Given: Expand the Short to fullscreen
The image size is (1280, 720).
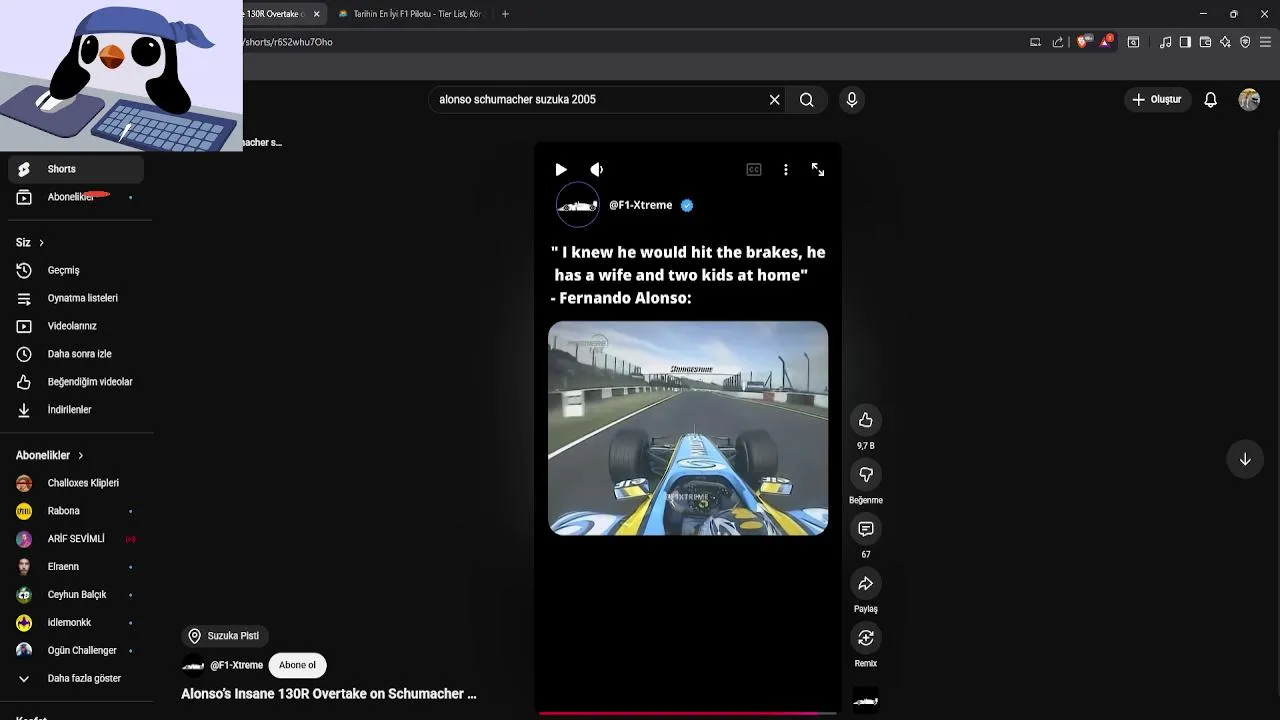Looking at the screenshot, I should pos(818,170).
